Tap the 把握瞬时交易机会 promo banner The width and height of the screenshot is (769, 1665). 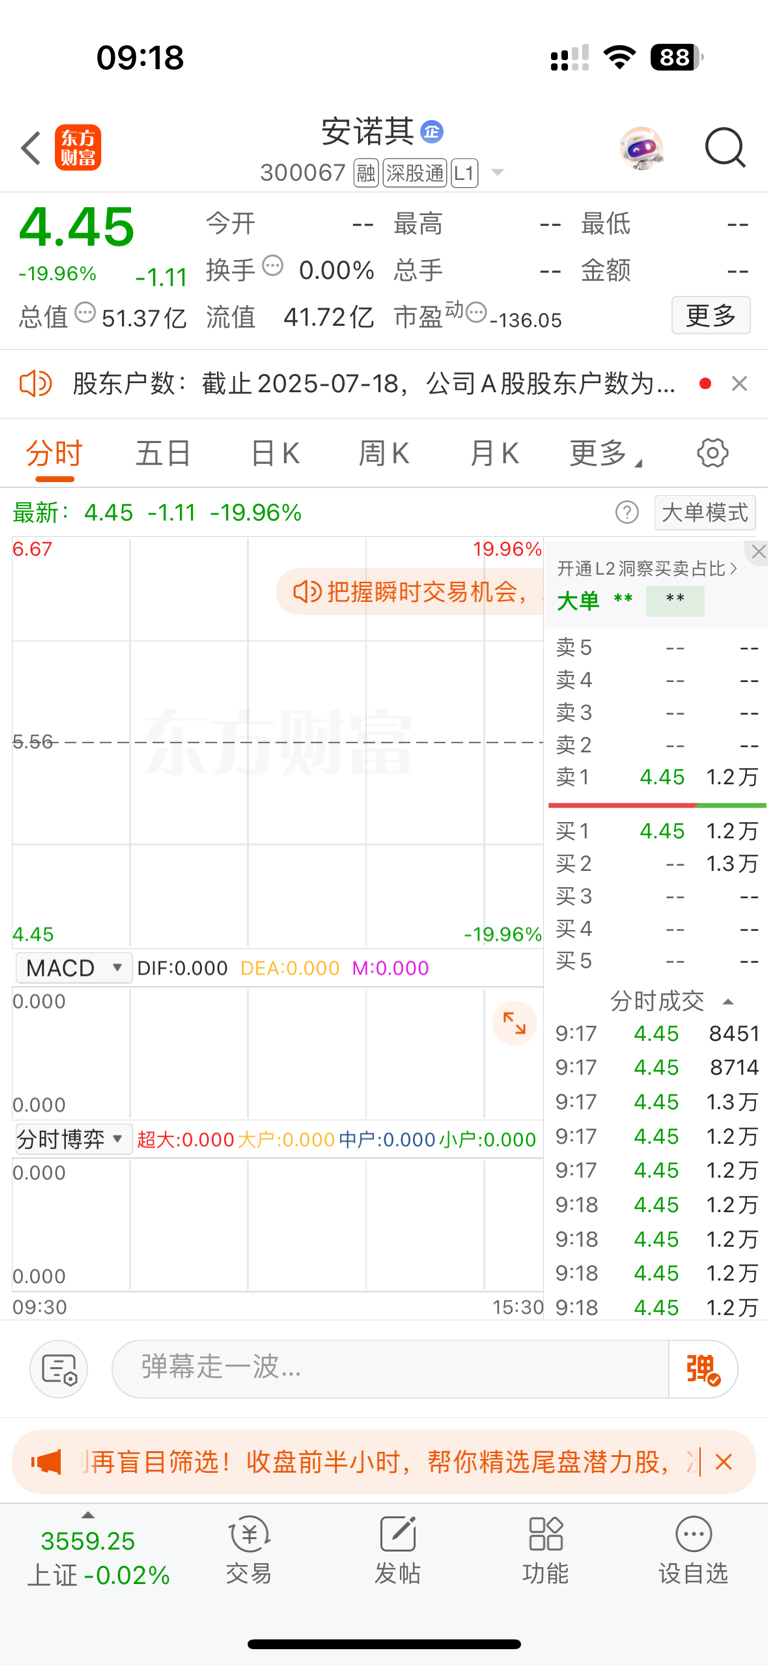412,592
